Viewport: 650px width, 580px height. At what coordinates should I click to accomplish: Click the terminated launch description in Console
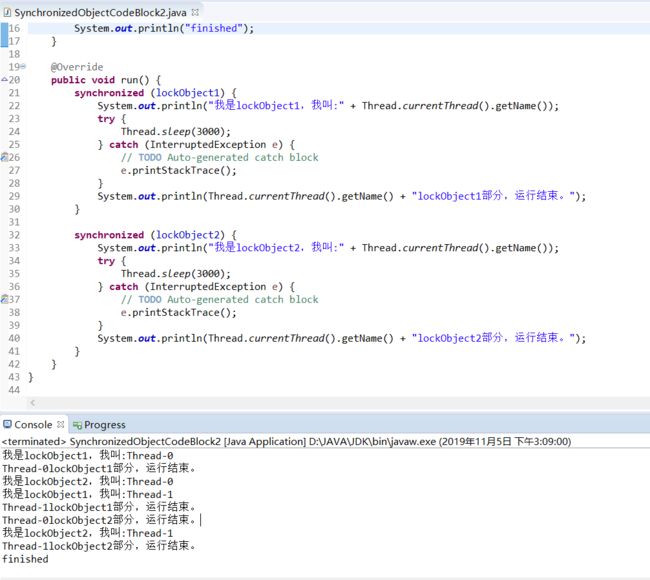click(x=286, y=442)
